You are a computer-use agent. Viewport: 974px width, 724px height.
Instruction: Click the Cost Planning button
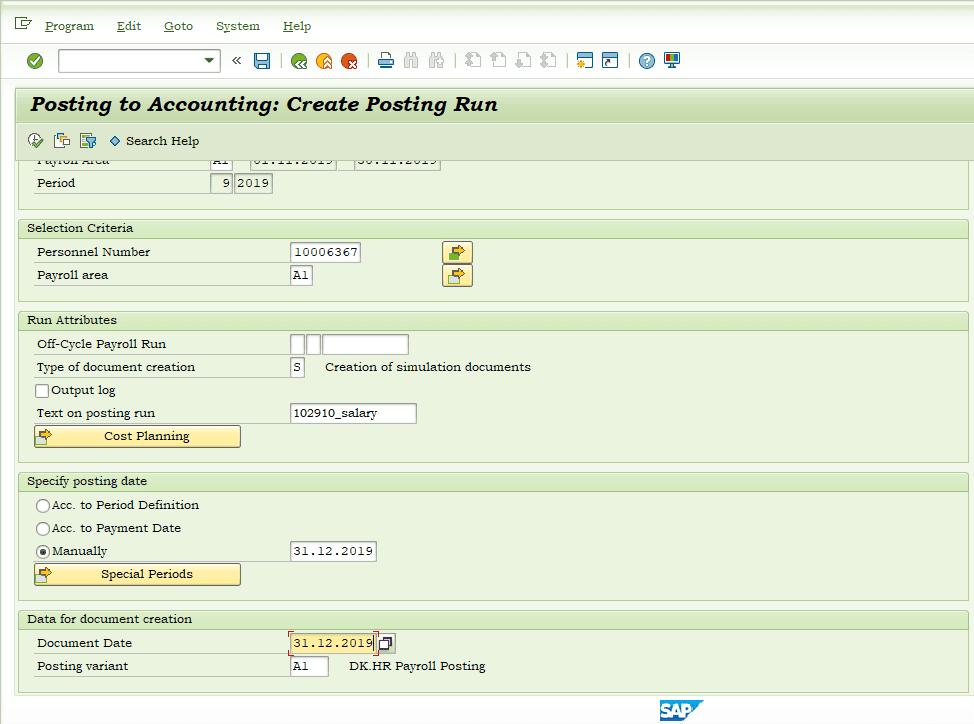pyautogui.click(x=137, y=436)
